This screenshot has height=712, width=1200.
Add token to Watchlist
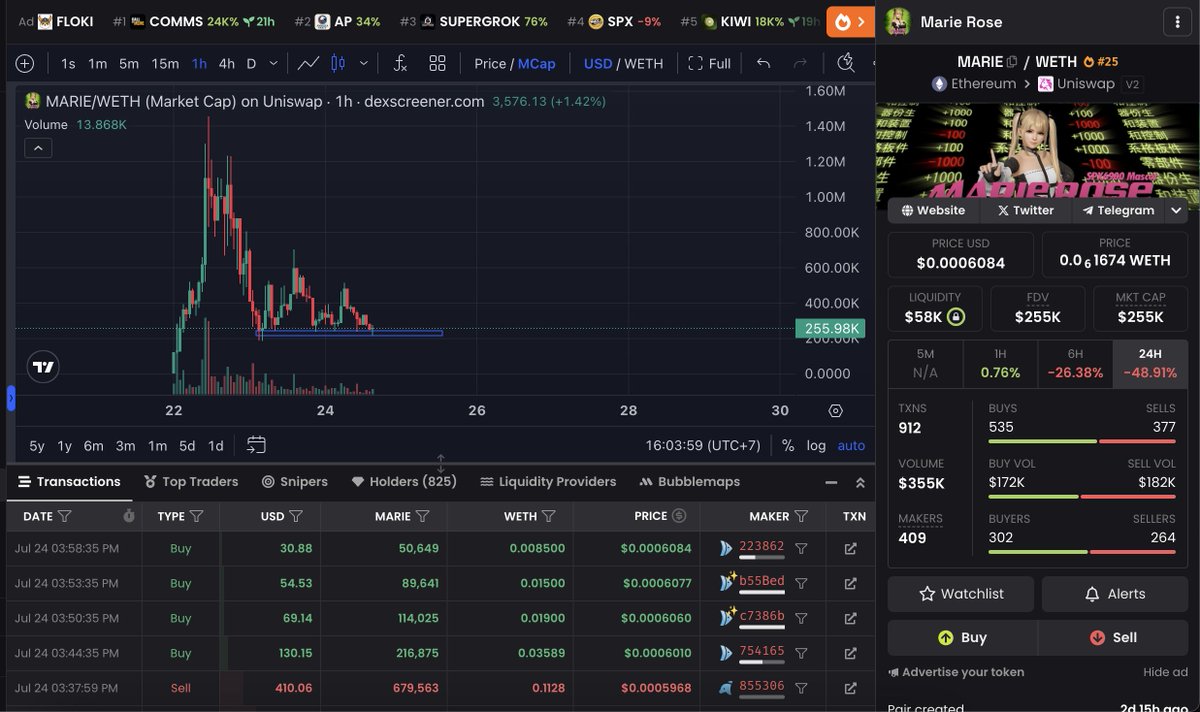[961, 594]
